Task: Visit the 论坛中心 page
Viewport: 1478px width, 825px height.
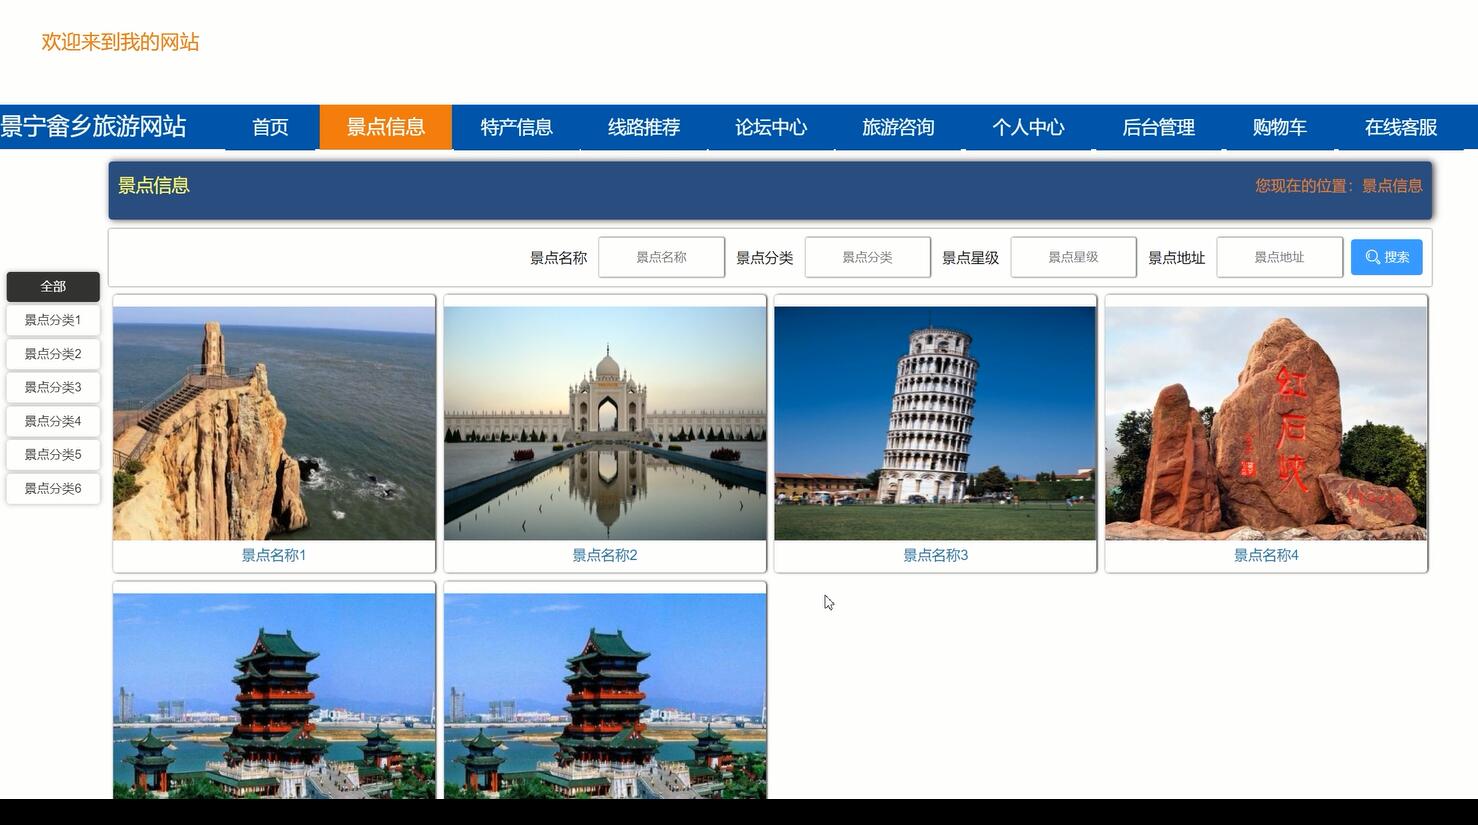Action: click(x=771, y=127)
